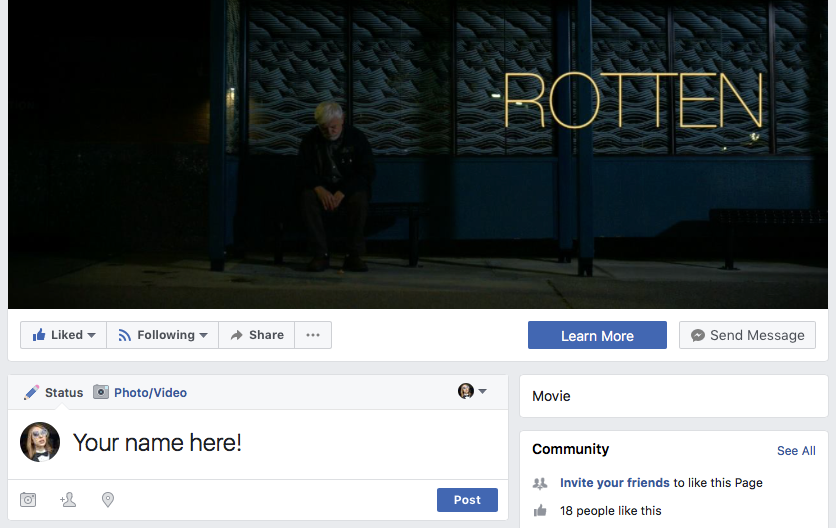
Task: Click the large profile picture in composer
Action: tap(40, 442)
